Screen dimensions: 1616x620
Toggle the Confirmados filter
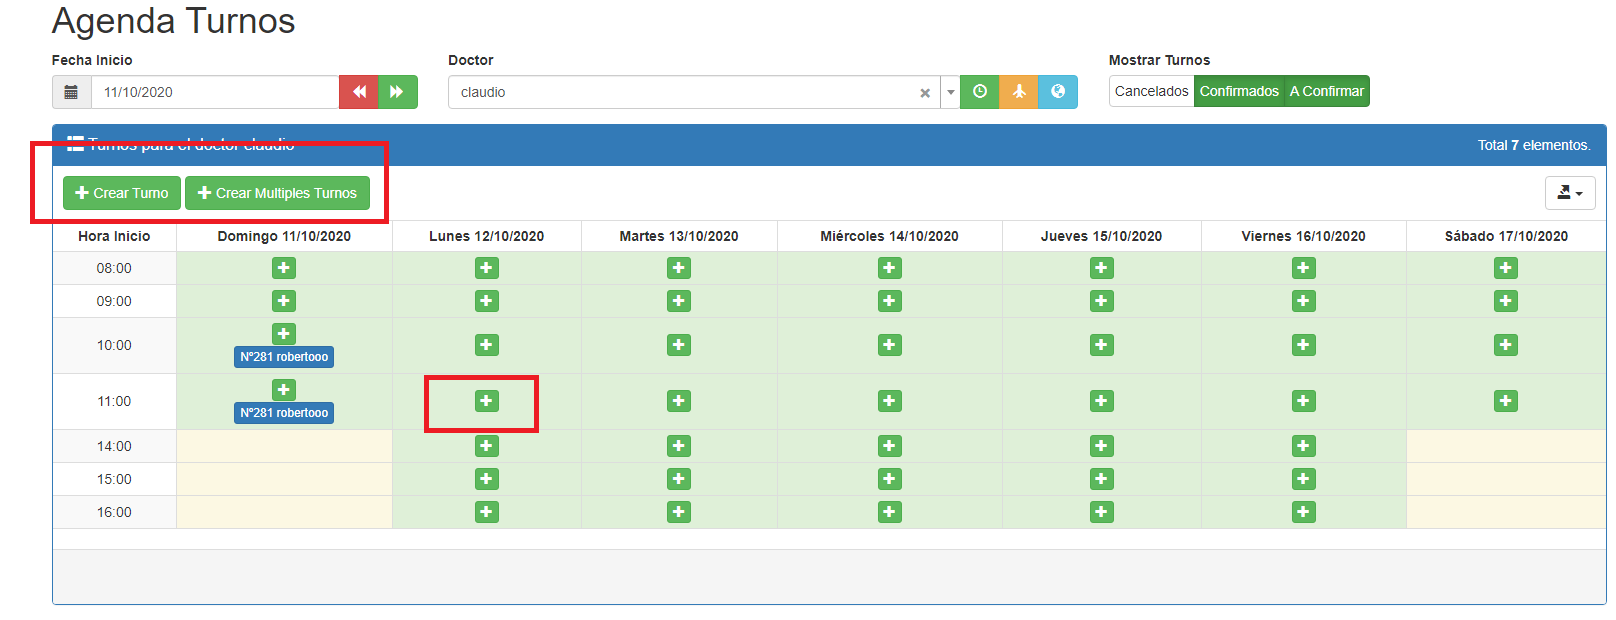pos(1239,91)
